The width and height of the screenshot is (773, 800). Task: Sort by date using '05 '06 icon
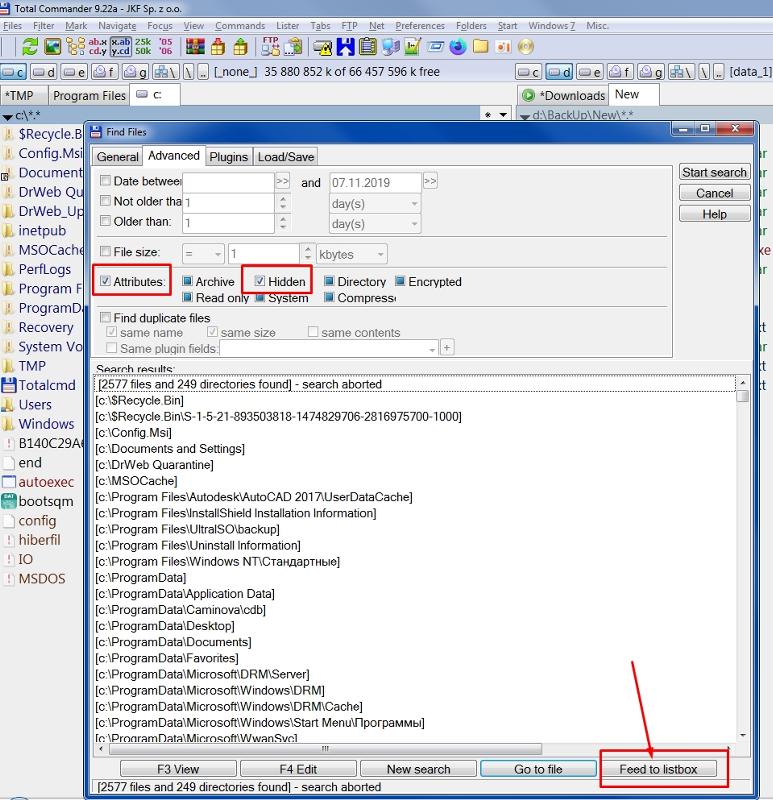(165, 47)
